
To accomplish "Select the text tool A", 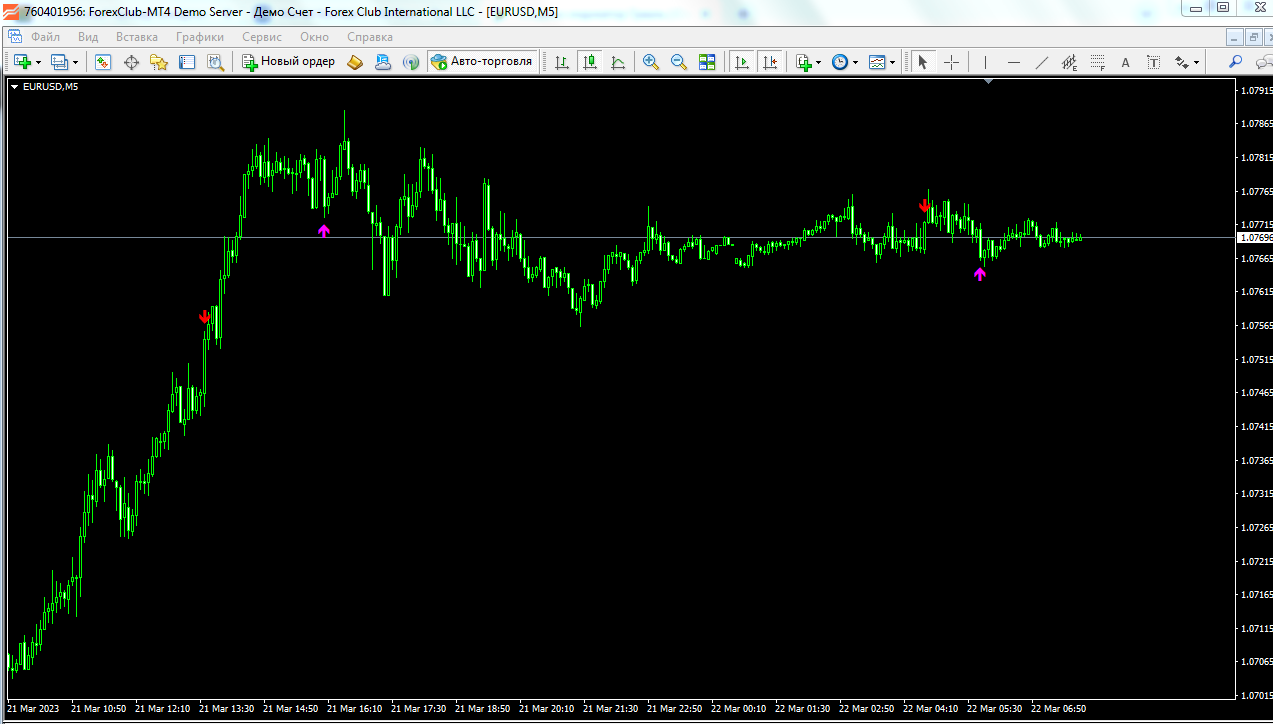I will click(1125, 62).
